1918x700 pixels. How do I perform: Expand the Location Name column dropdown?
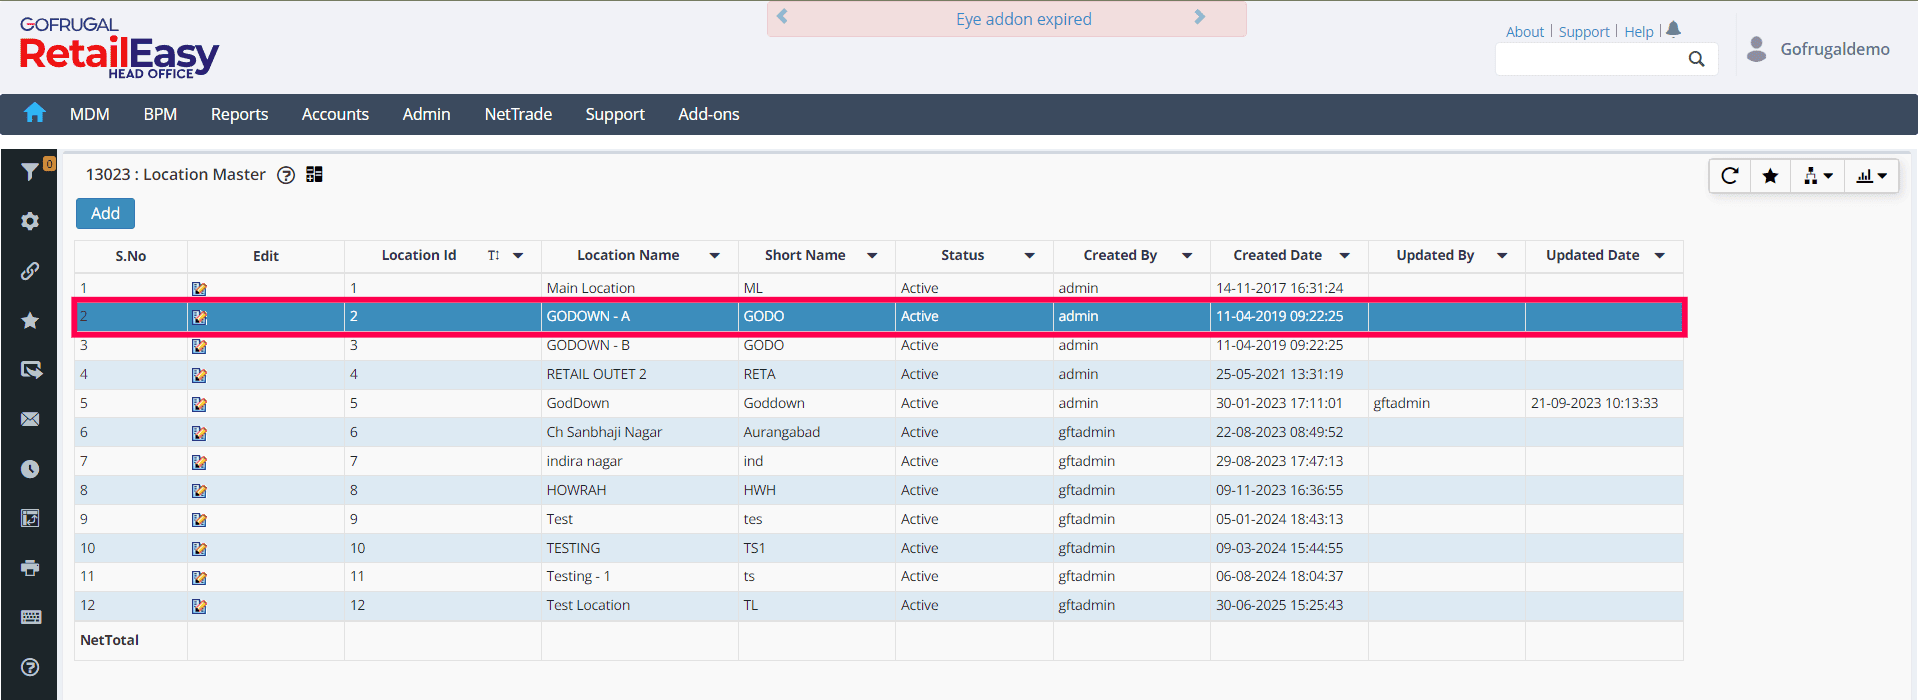(x=715, y=256)
